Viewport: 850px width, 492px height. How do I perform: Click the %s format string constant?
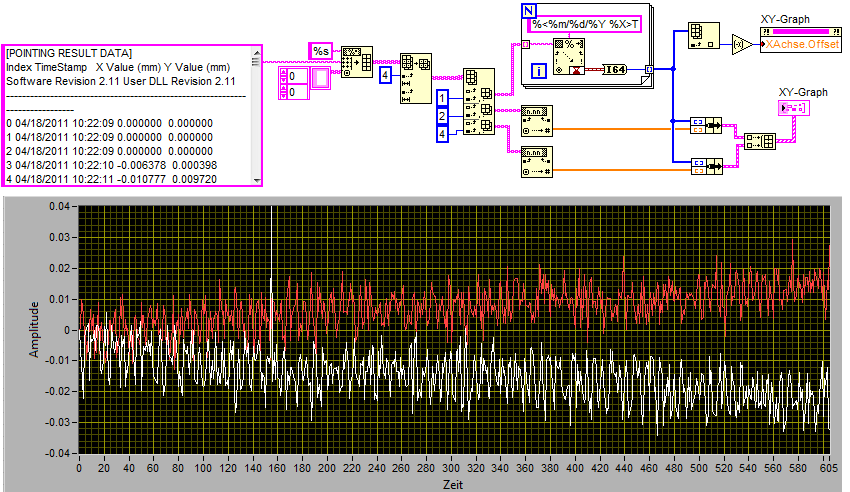coord(320,51)
